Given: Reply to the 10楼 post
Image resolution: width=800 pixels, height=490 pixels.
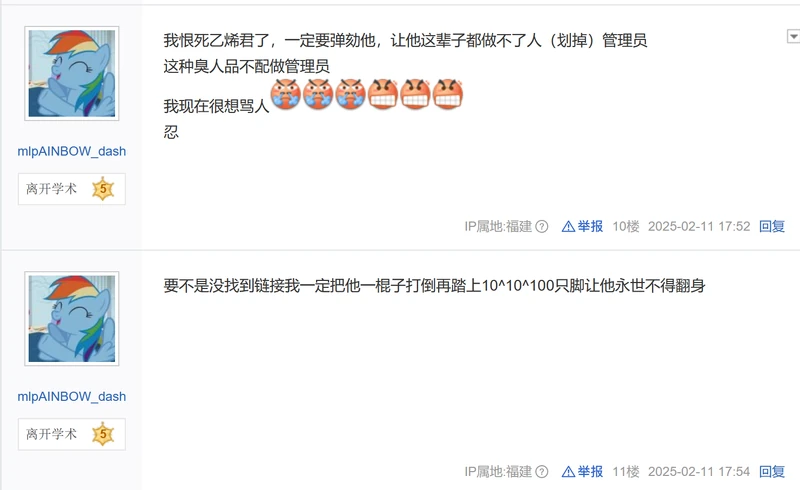Looking at the screenshot, I should 771,226.
